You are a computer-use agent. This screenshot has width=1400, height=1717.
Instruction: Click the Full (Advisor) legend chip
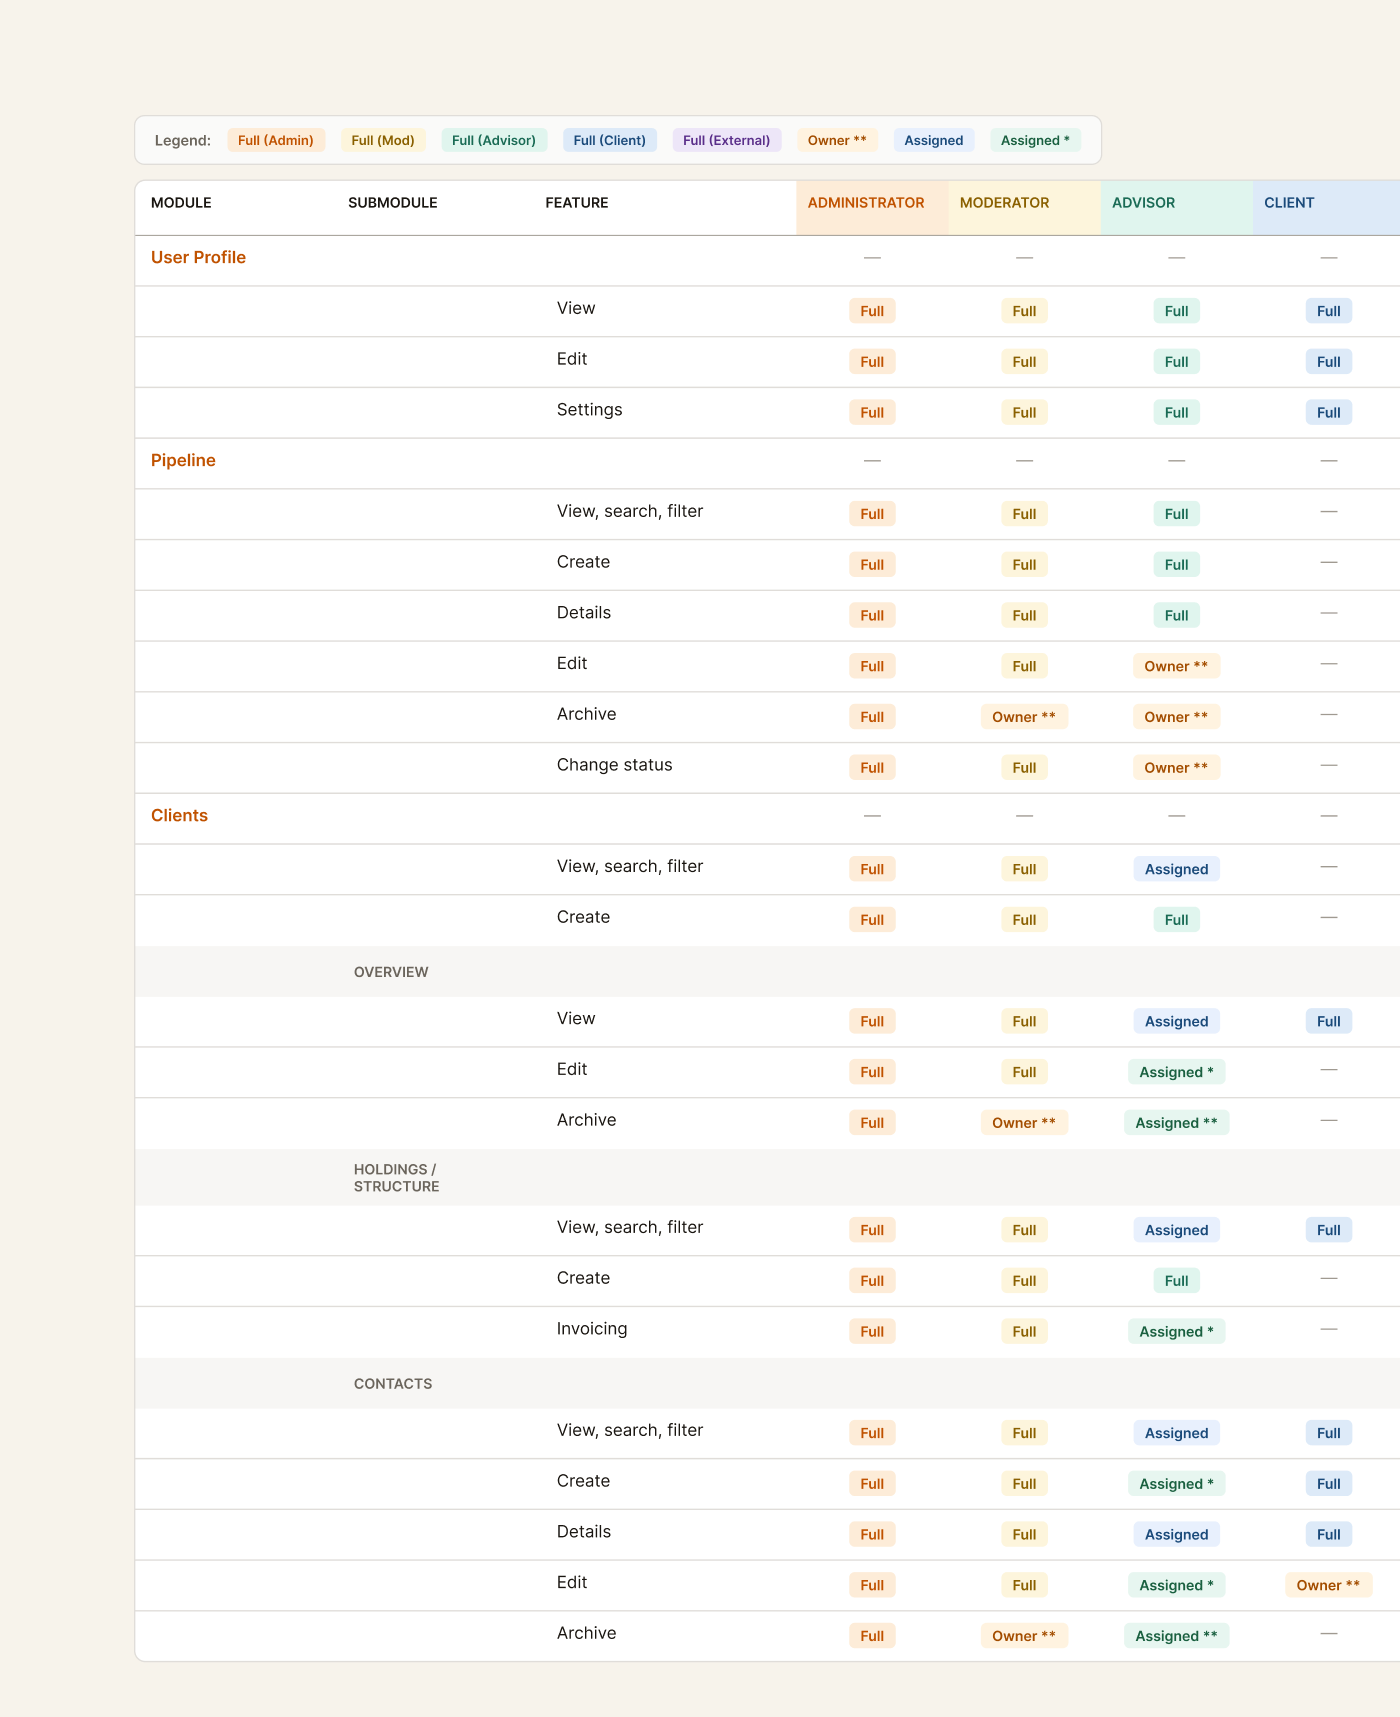(x=494, y=140)
